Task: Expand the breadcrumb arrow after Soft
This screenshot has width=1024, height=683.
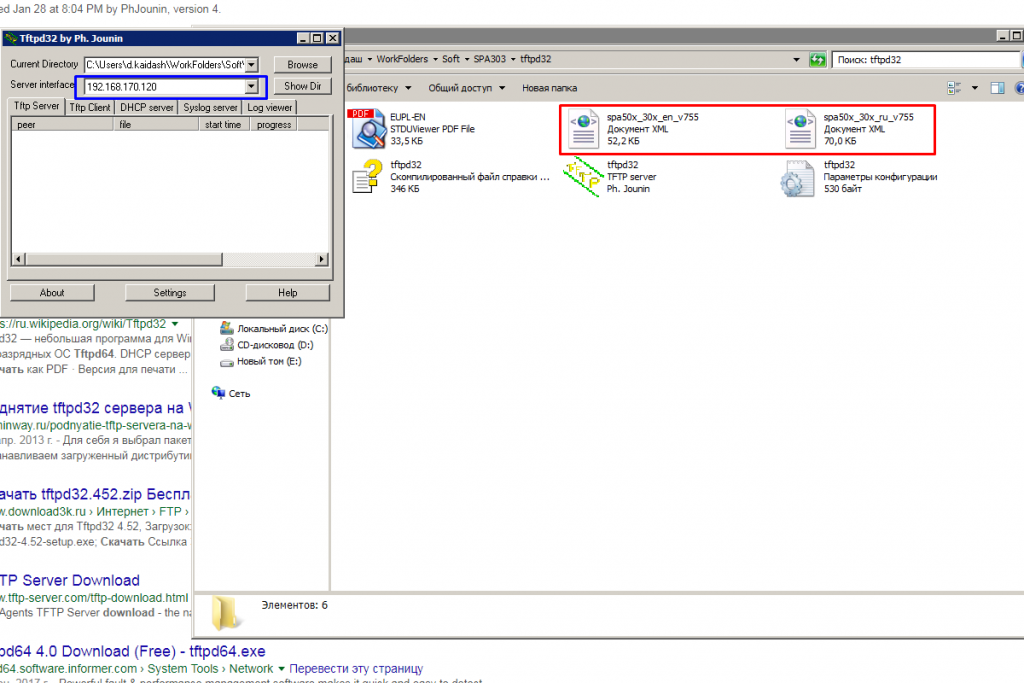Action: click(466, 59)
